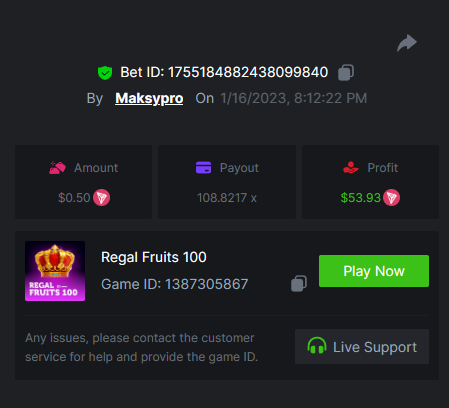This screenshot has width=449, height=408.
Task: Click the Game ID 1387305867 text
Action: pyautogui.click(x=174, y=284)
